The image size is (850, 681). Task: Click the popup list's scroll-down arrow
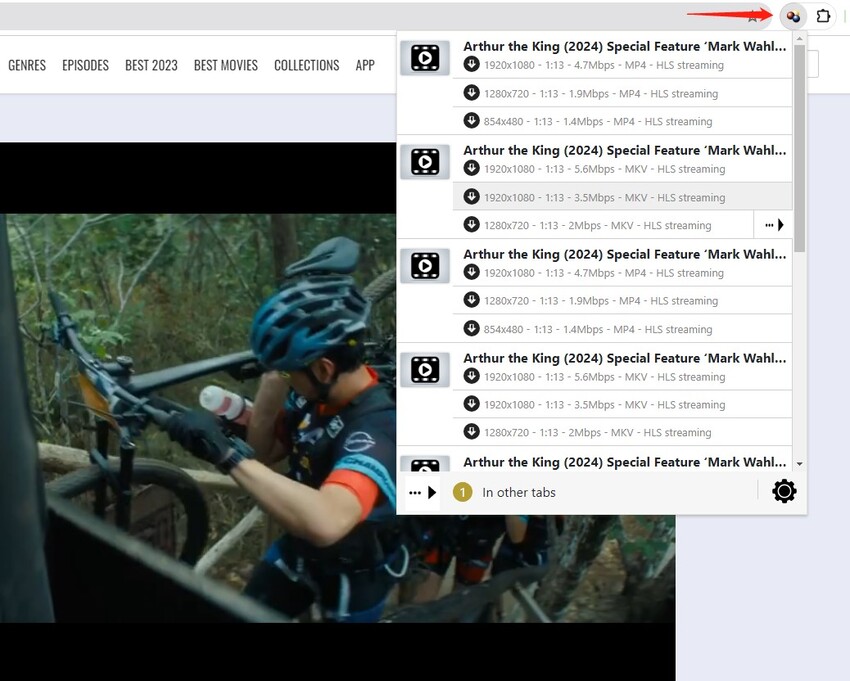pyautogui.click(x=799, y=464)
